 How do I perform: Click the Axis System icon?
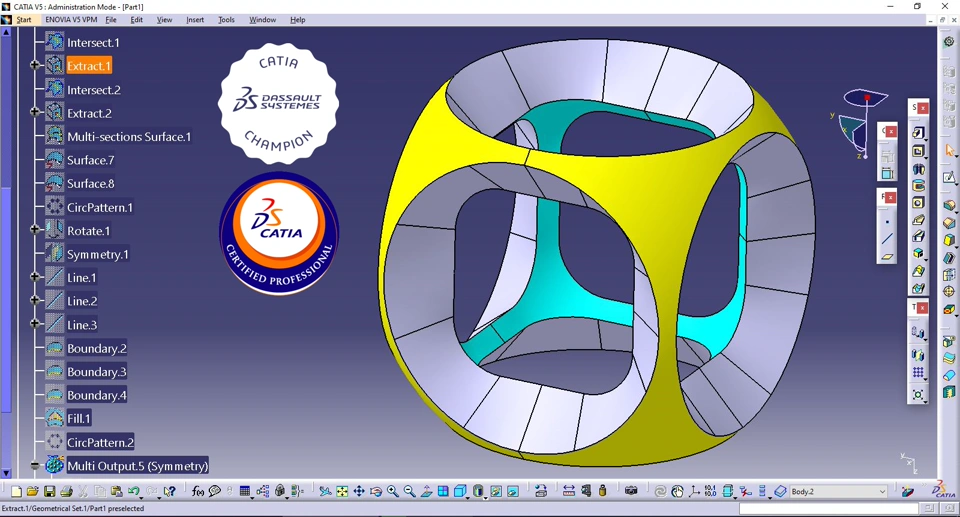[694, 491]
